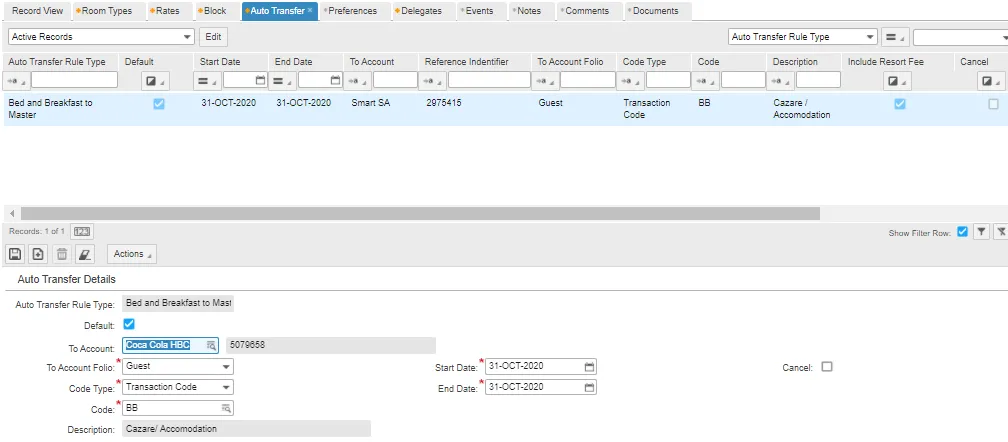
Task: Open Start Date filter equals operator
Action: [206, 80]
